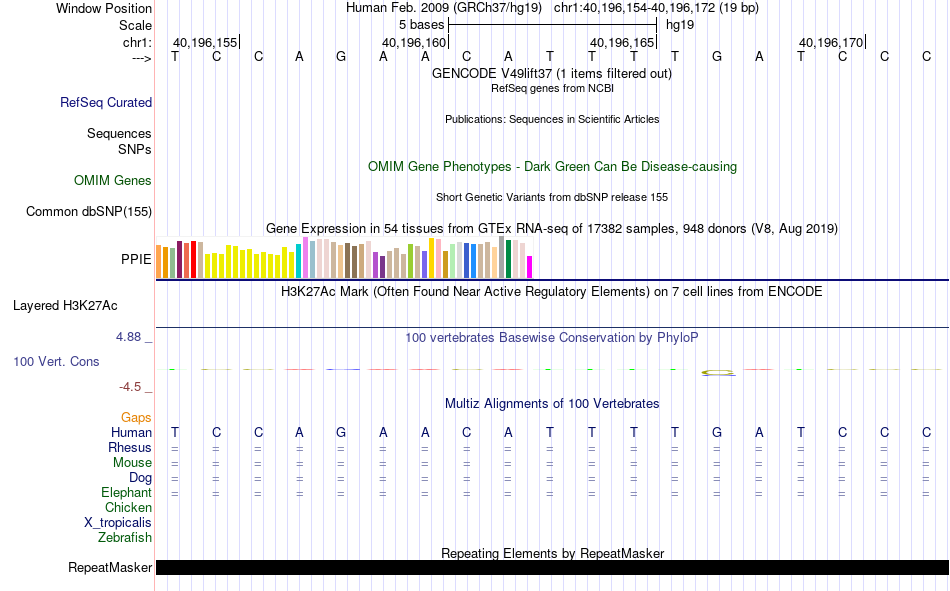Screen dimensions: 950x591
Task: Click the Dog alignment row label
Action: [x=140, y=478]
